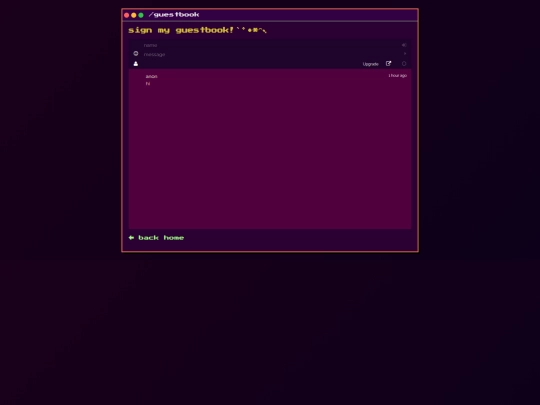
Task: Click the circular settings icon beside pop-out
Action: (x=404, y=64)
